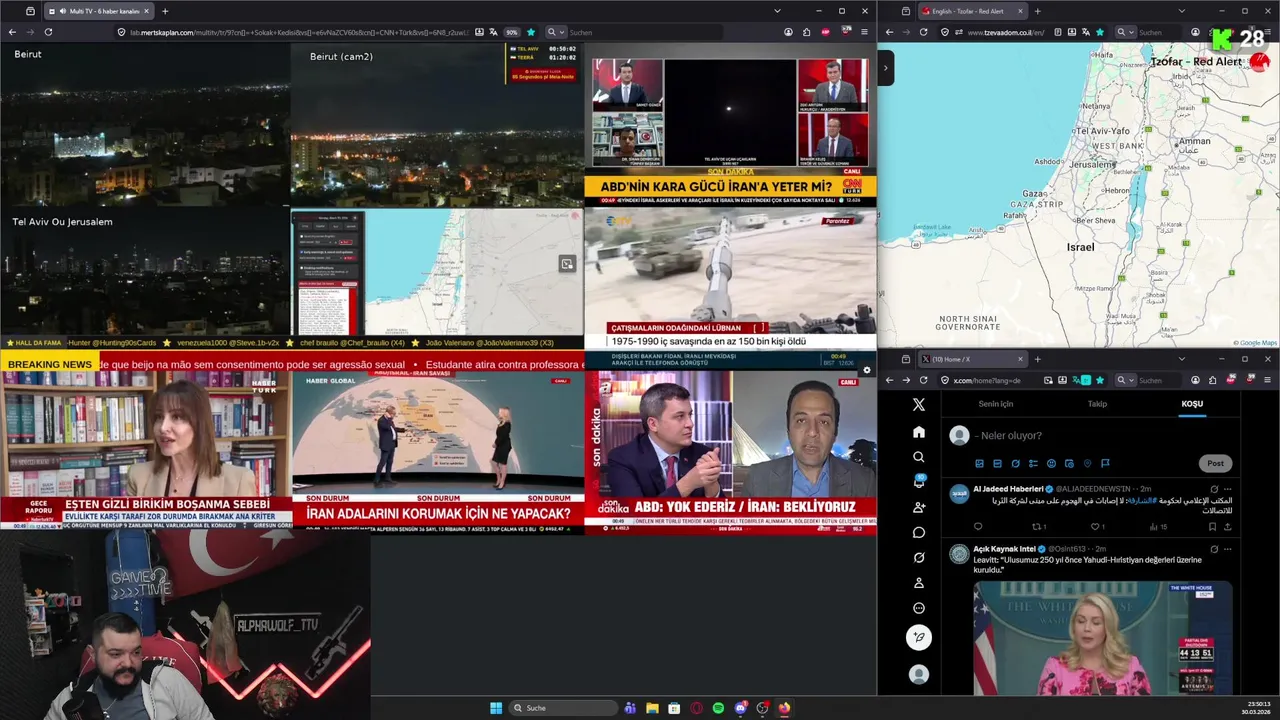This screenshot has height=720, width=1280.
Task: List all tabs in Multi TV window
Action: click(x=777, y=11)
